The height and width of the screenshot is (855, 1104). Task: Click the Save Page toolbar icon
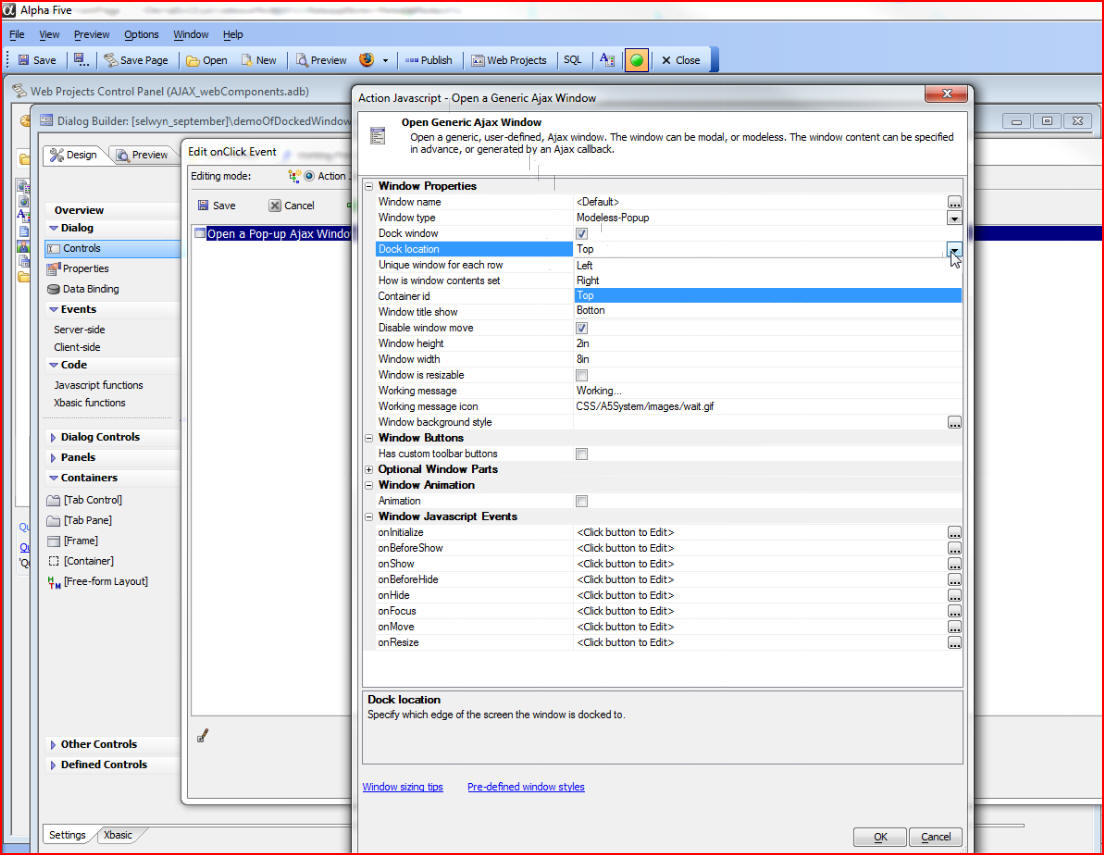click(111, 60)
